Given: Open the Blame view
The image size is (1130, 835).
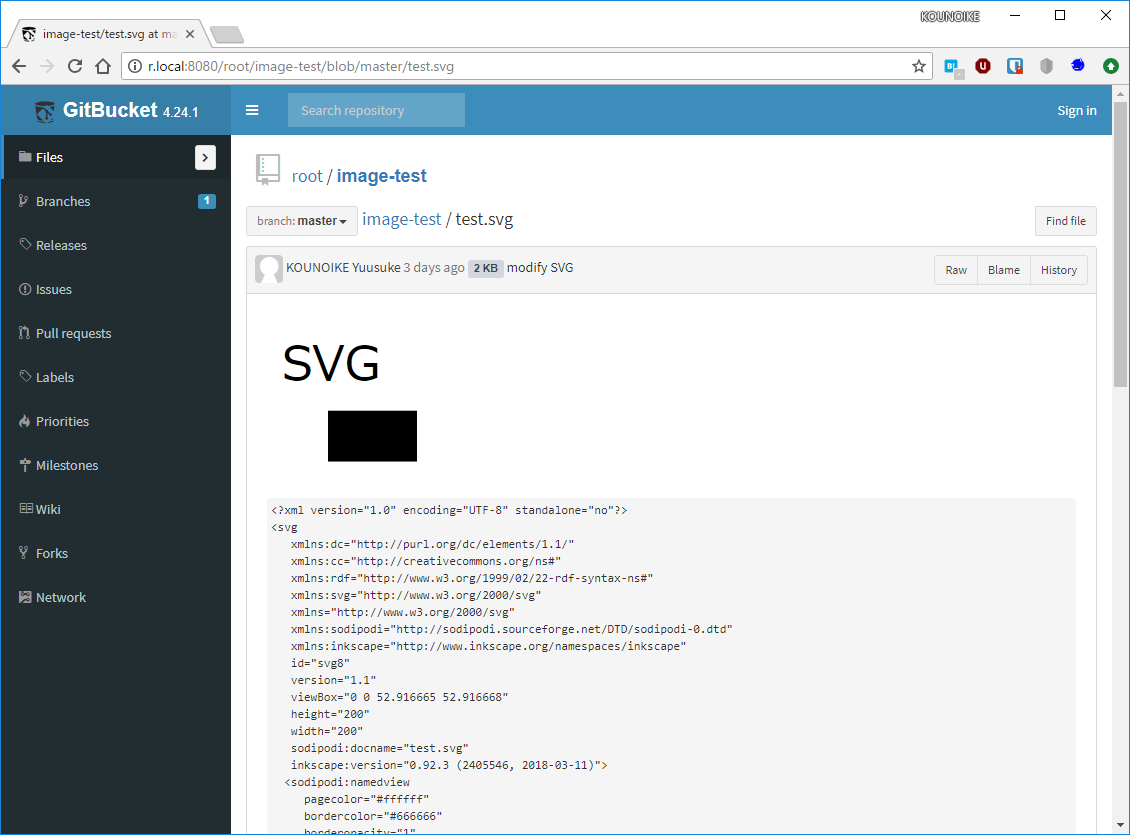Looking at the screenshot, I should pos(1004,270).
